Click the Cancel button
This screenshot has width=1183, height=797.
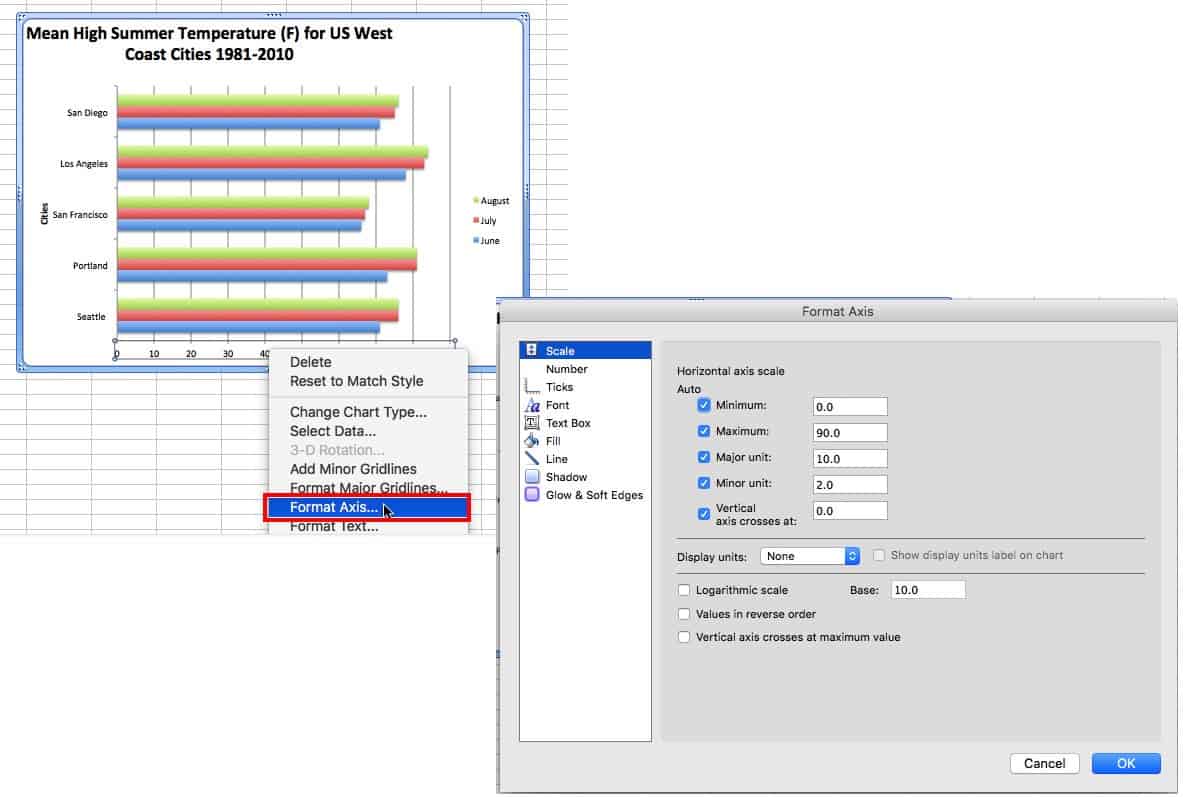coord(1045,763)
